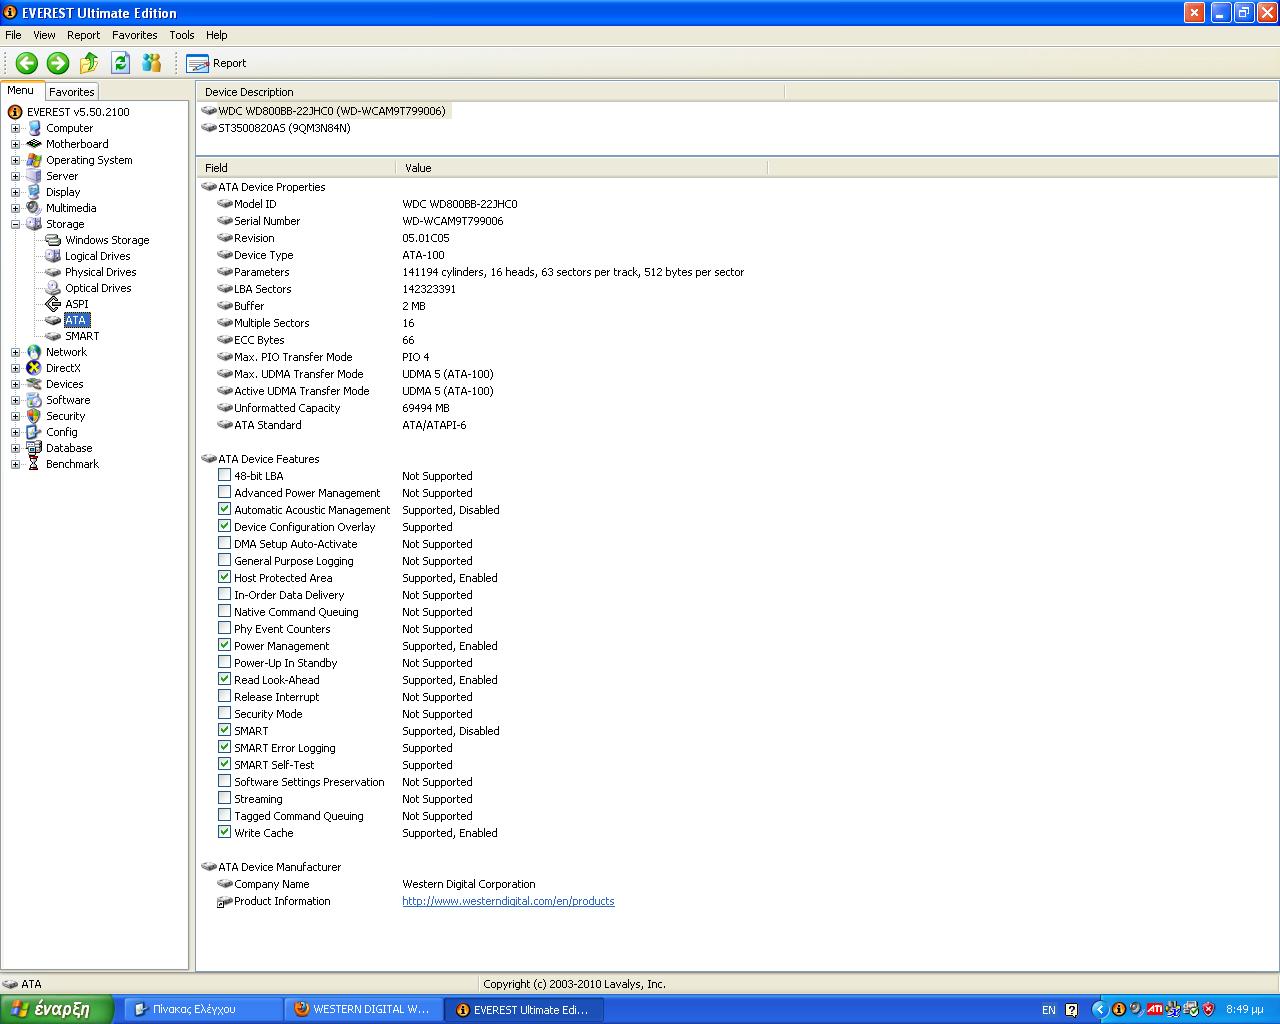Image resolution: width=1280 pixels, height=1024 pixels.
Task: Select the Display tree icon
Action: (34, 192)
